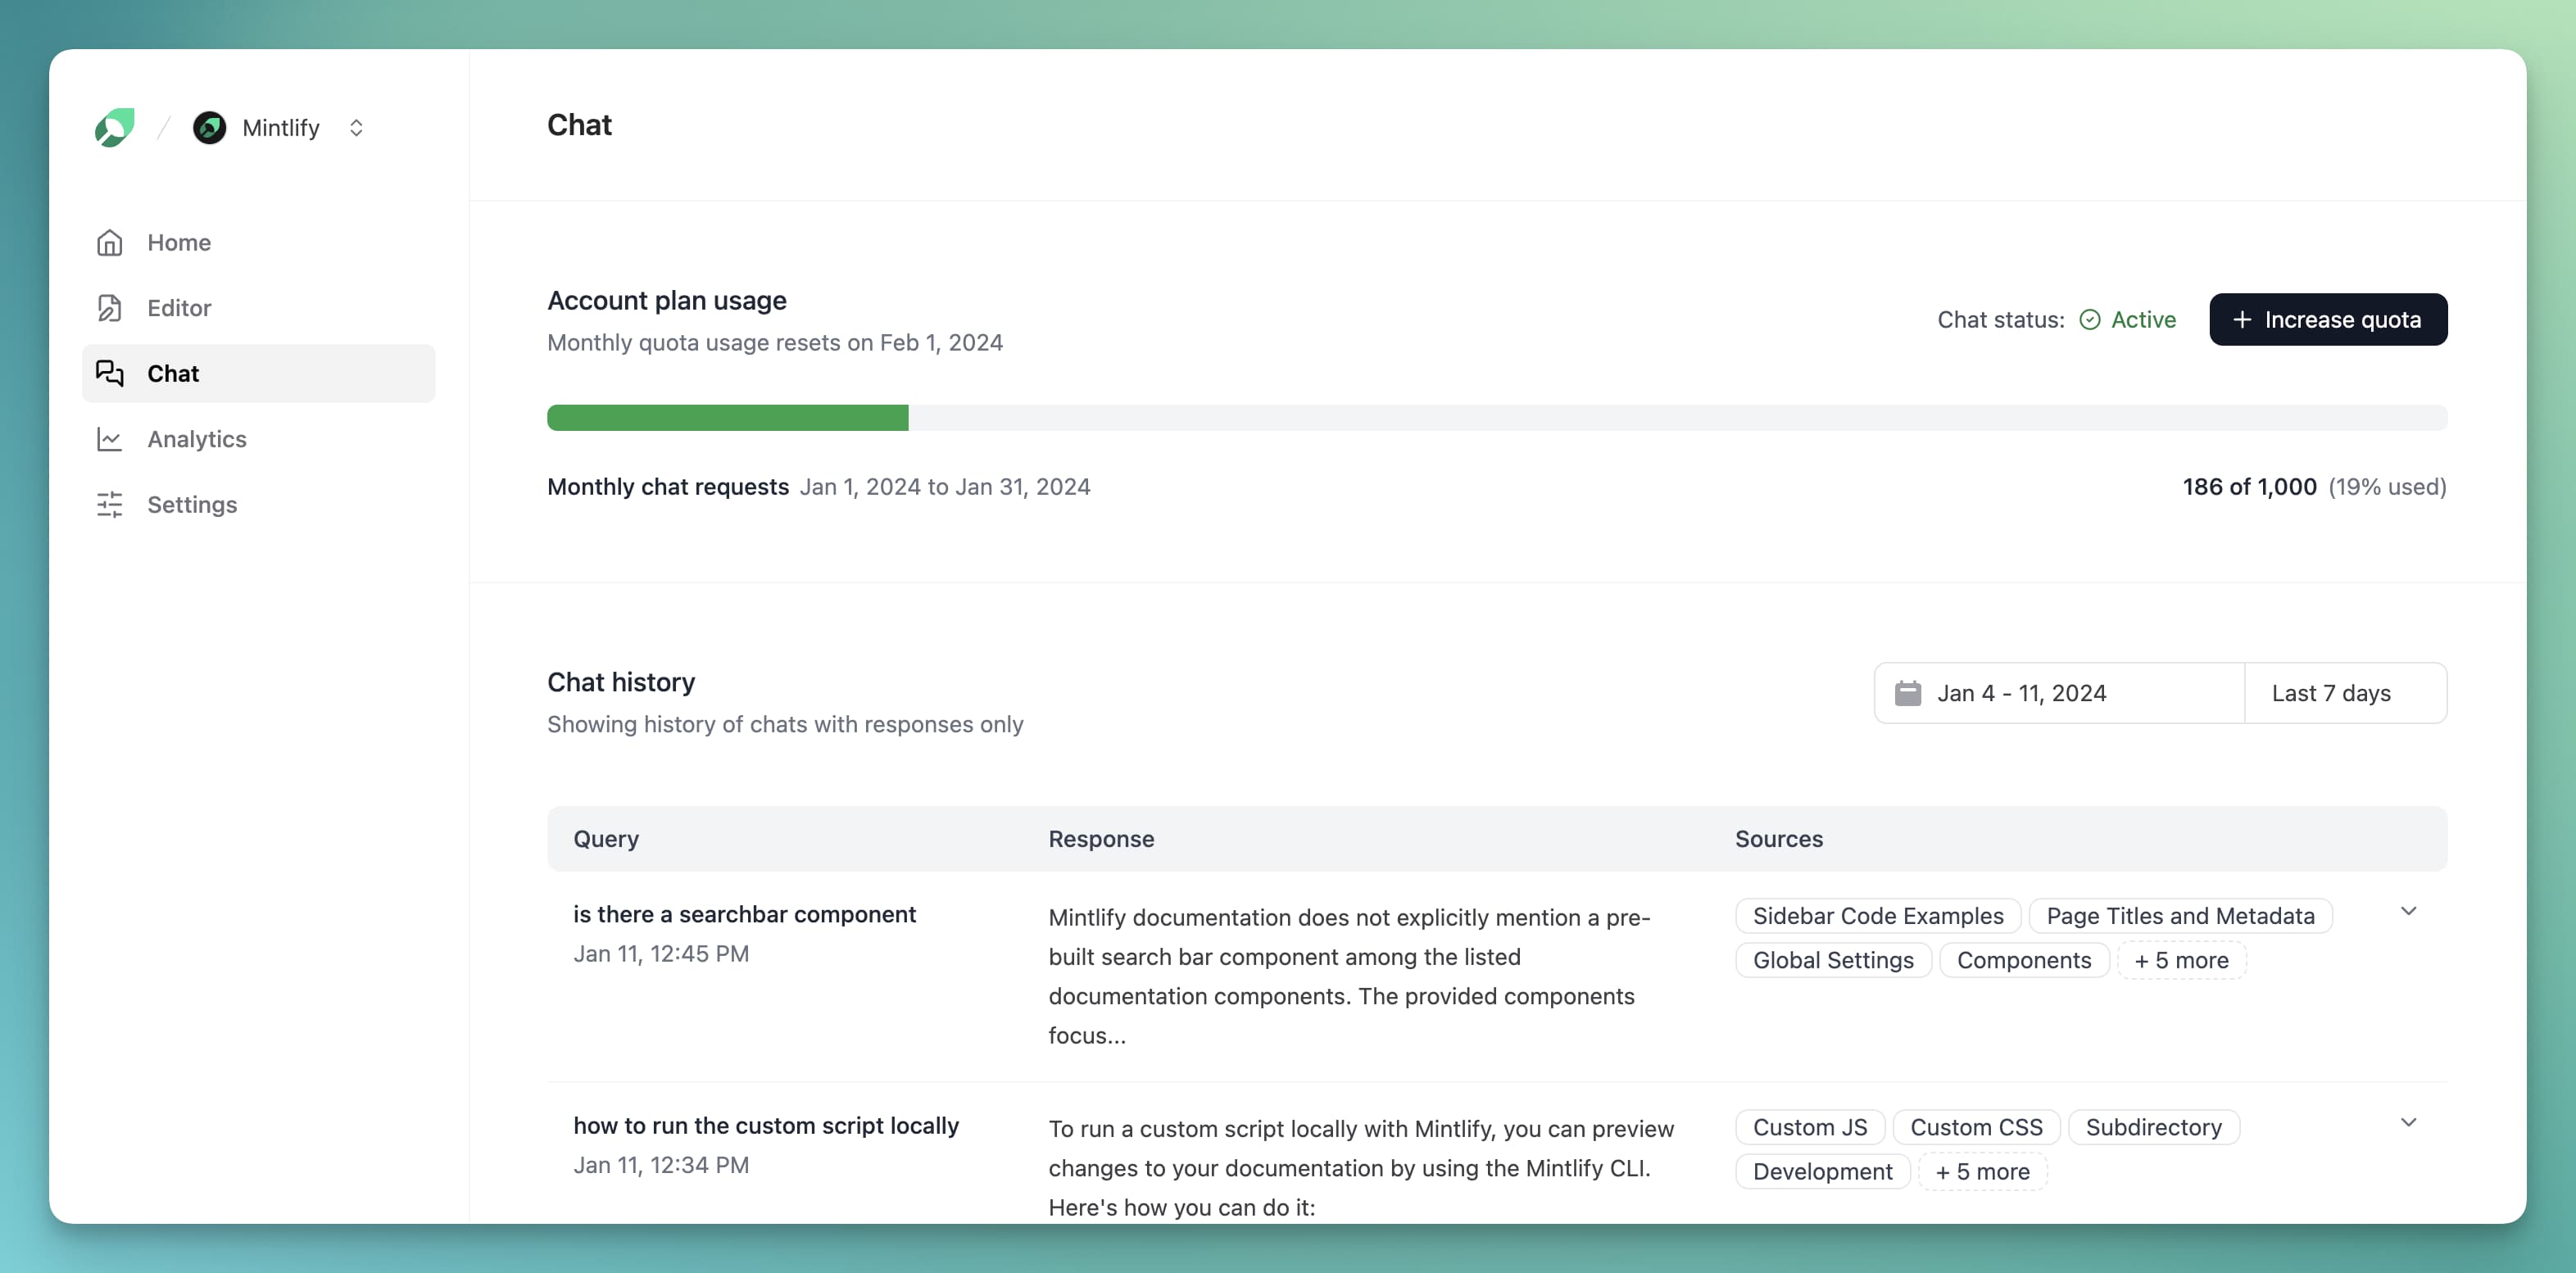Click the Editor document icon
2576x1273 pixels.
[x=109, y=308]
